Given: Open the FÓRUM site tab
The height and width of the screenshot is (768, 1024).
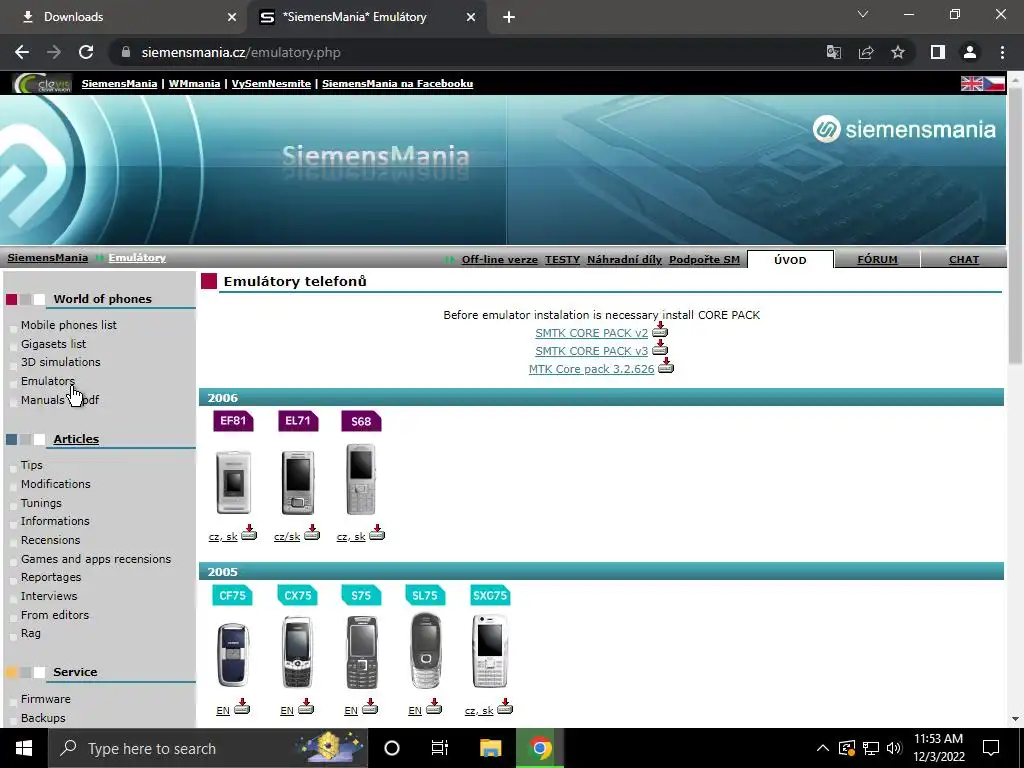Looking at the screenshot, I should (877, 259).
